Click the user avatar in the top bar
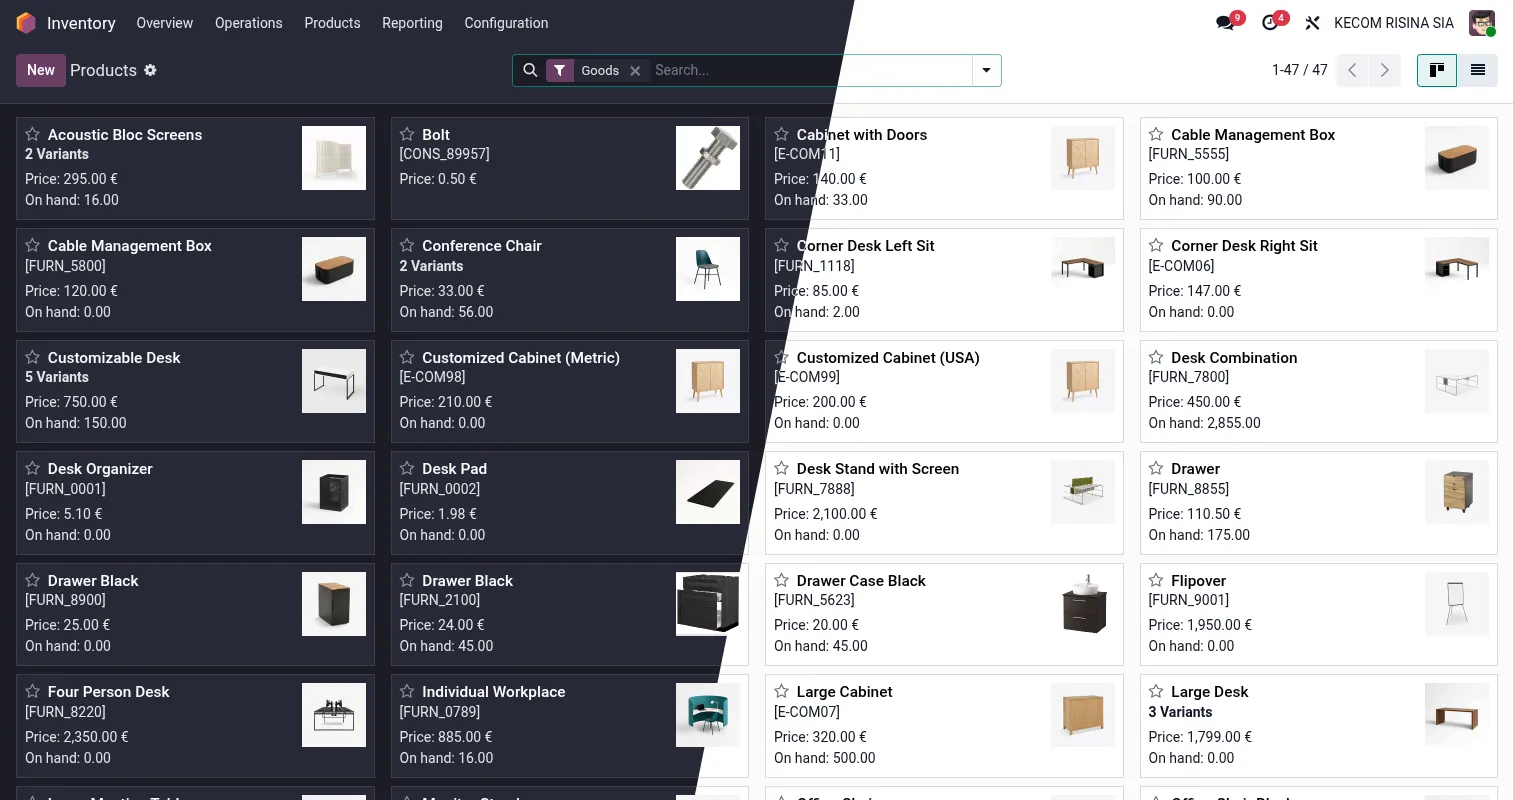Image resolution: width=1513 pixels, height=800 pixels. point(1481,23)
